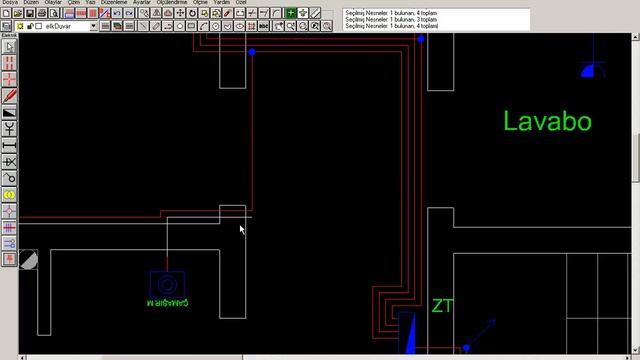This screenshot has width=640, height=360.
Task: Toggle elkDuvar layer visibility sun icon
Action: tap(20, 26)
